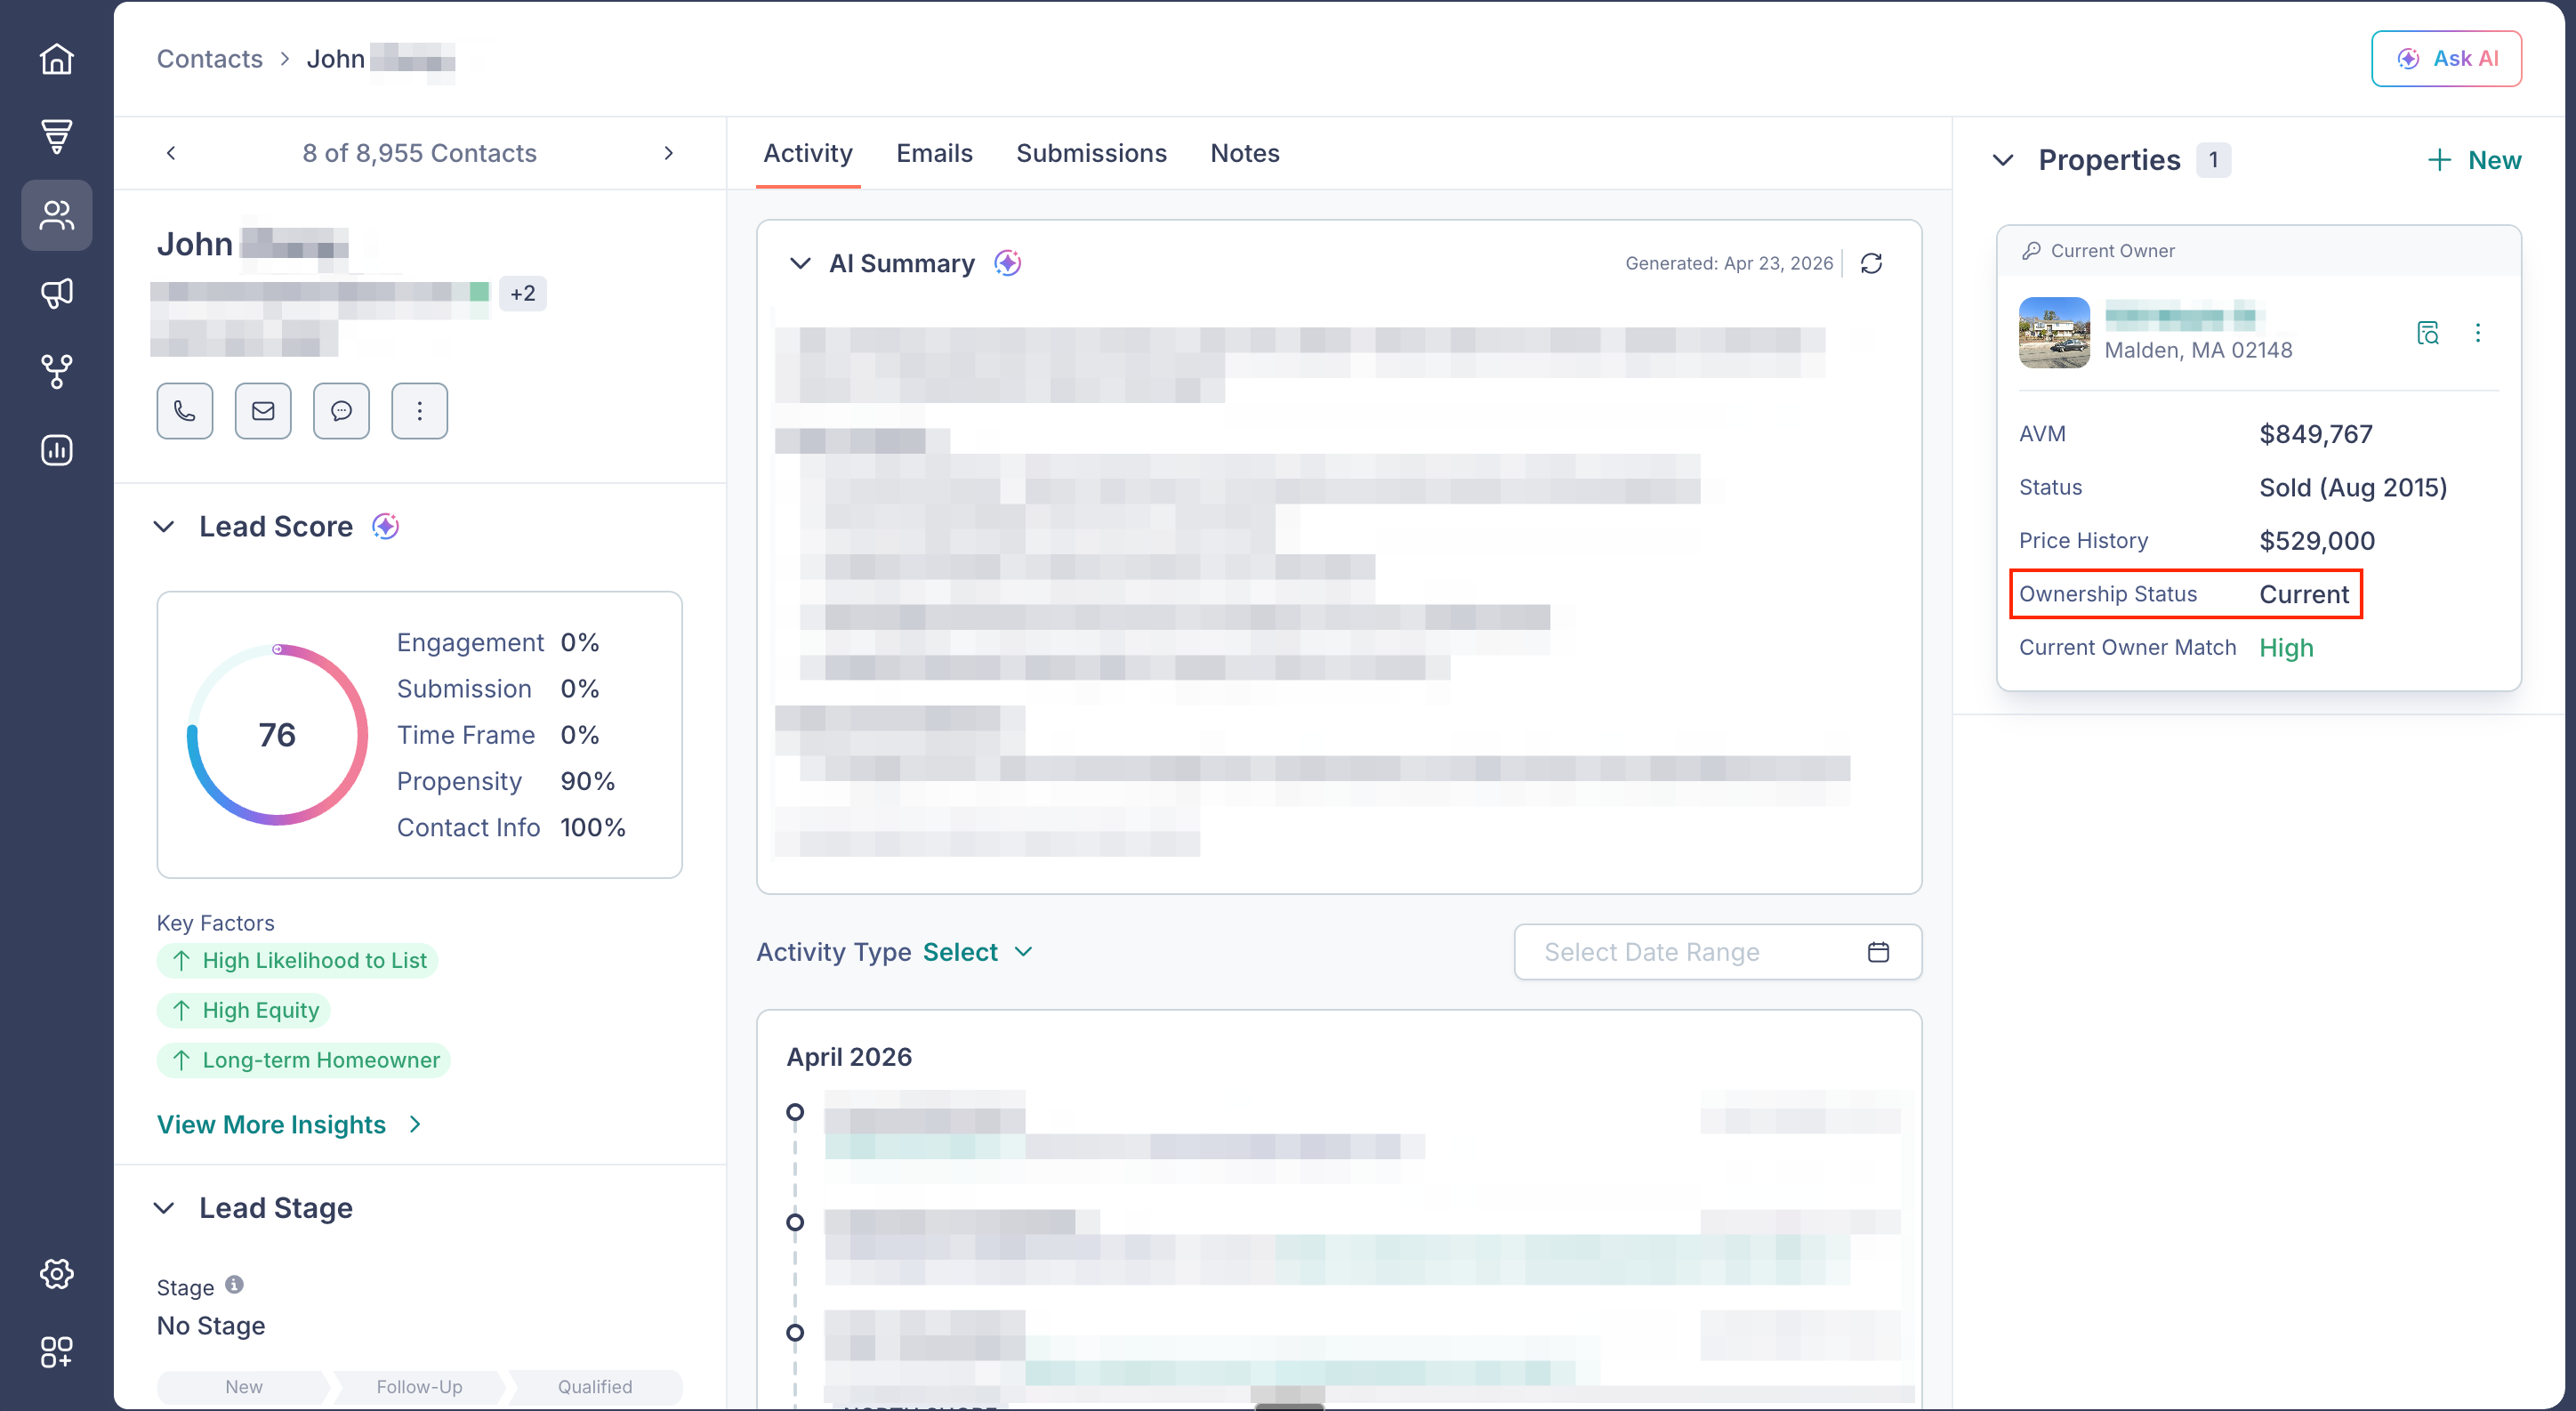The height and width of the screenshot is (1411, 2576).
Task: Collapse the Lead Score section
Action: click(164, 527)
